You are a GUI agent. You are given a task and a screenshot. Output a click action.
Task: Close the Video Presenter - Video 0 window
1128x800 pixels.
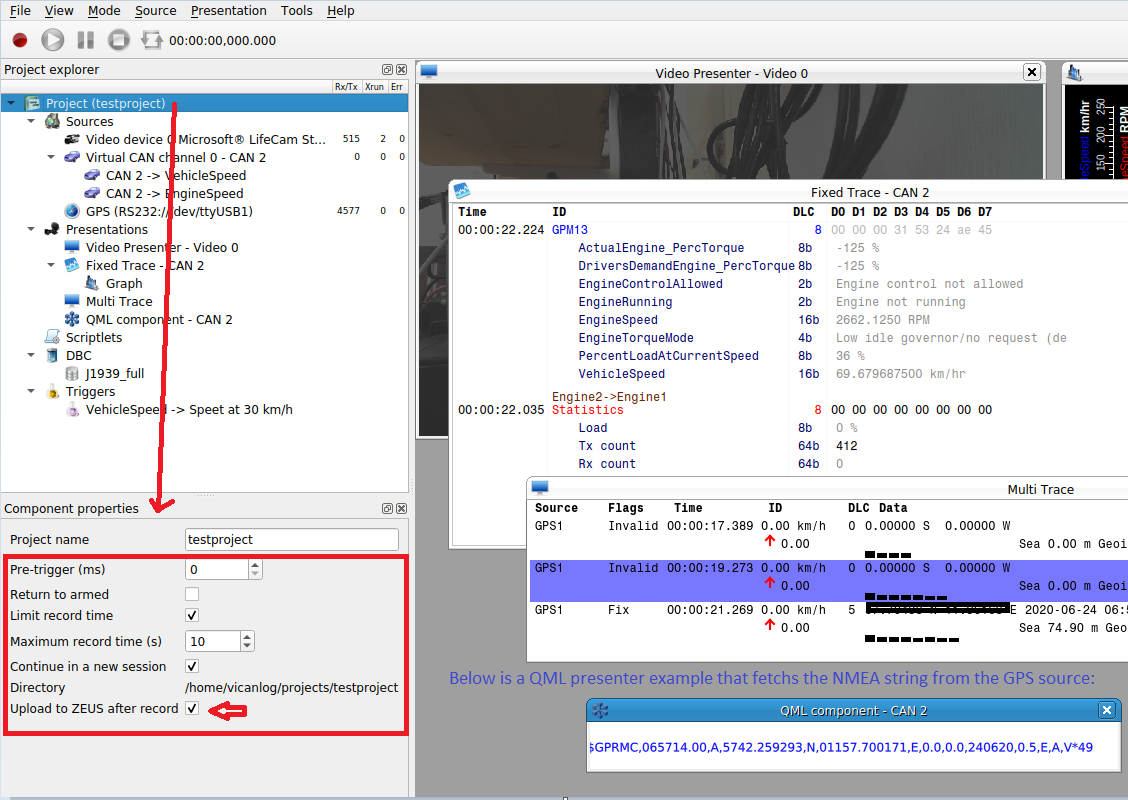[1032, 72]
